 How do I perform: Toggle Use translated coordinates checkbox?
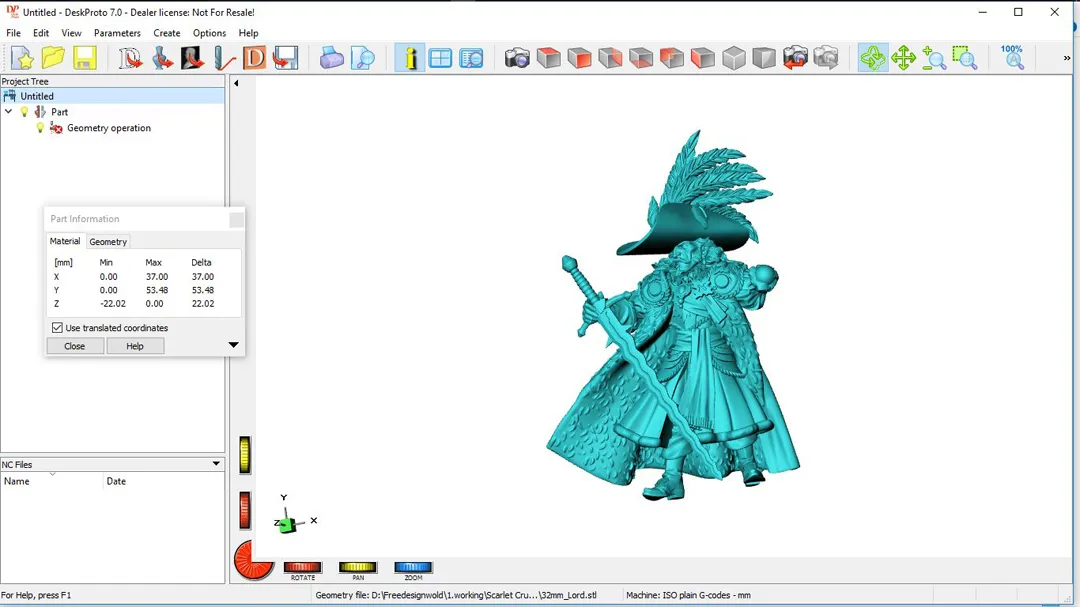pos(57,328)
